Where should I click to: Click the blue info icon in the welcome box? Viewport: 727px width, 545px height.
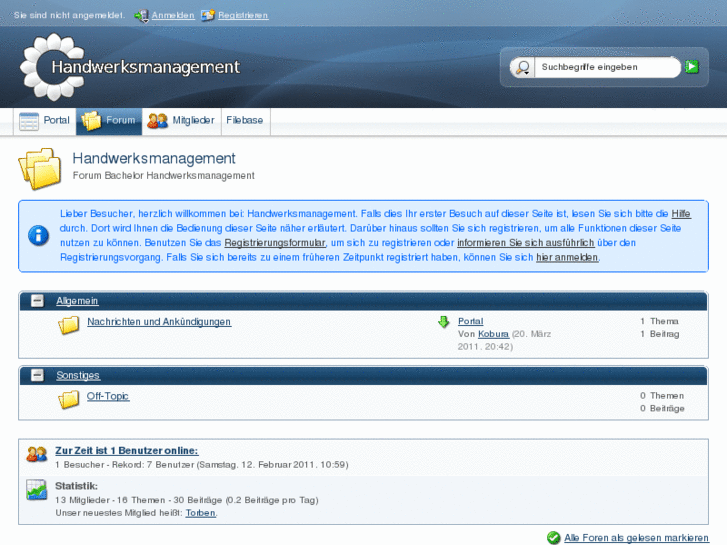pyautogui.click(x=38, y=235)
